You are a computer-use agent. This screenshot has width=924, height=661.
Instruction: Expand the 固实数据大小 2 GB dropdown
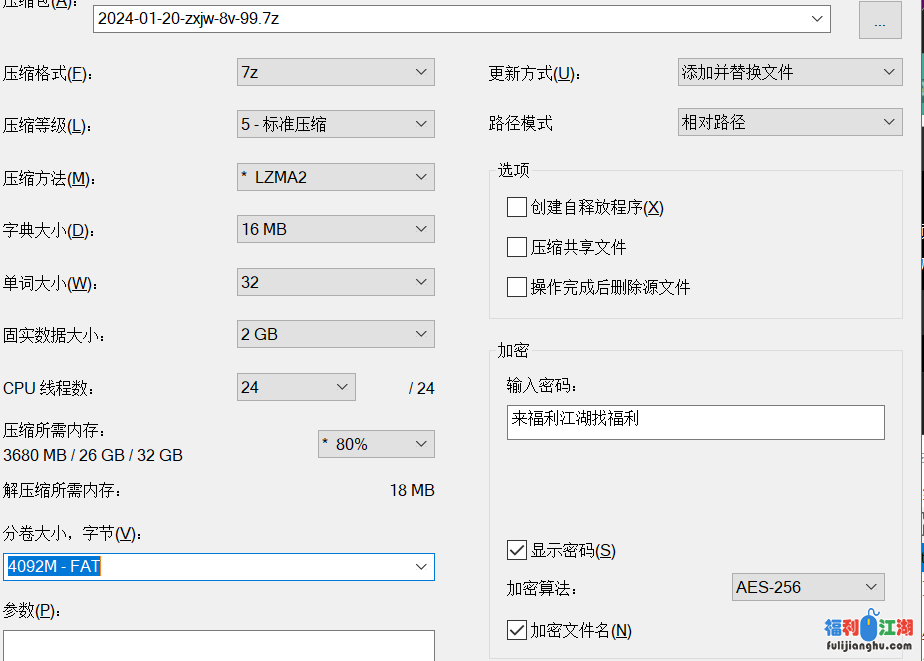pyautogui.click(x=335, y=334)
